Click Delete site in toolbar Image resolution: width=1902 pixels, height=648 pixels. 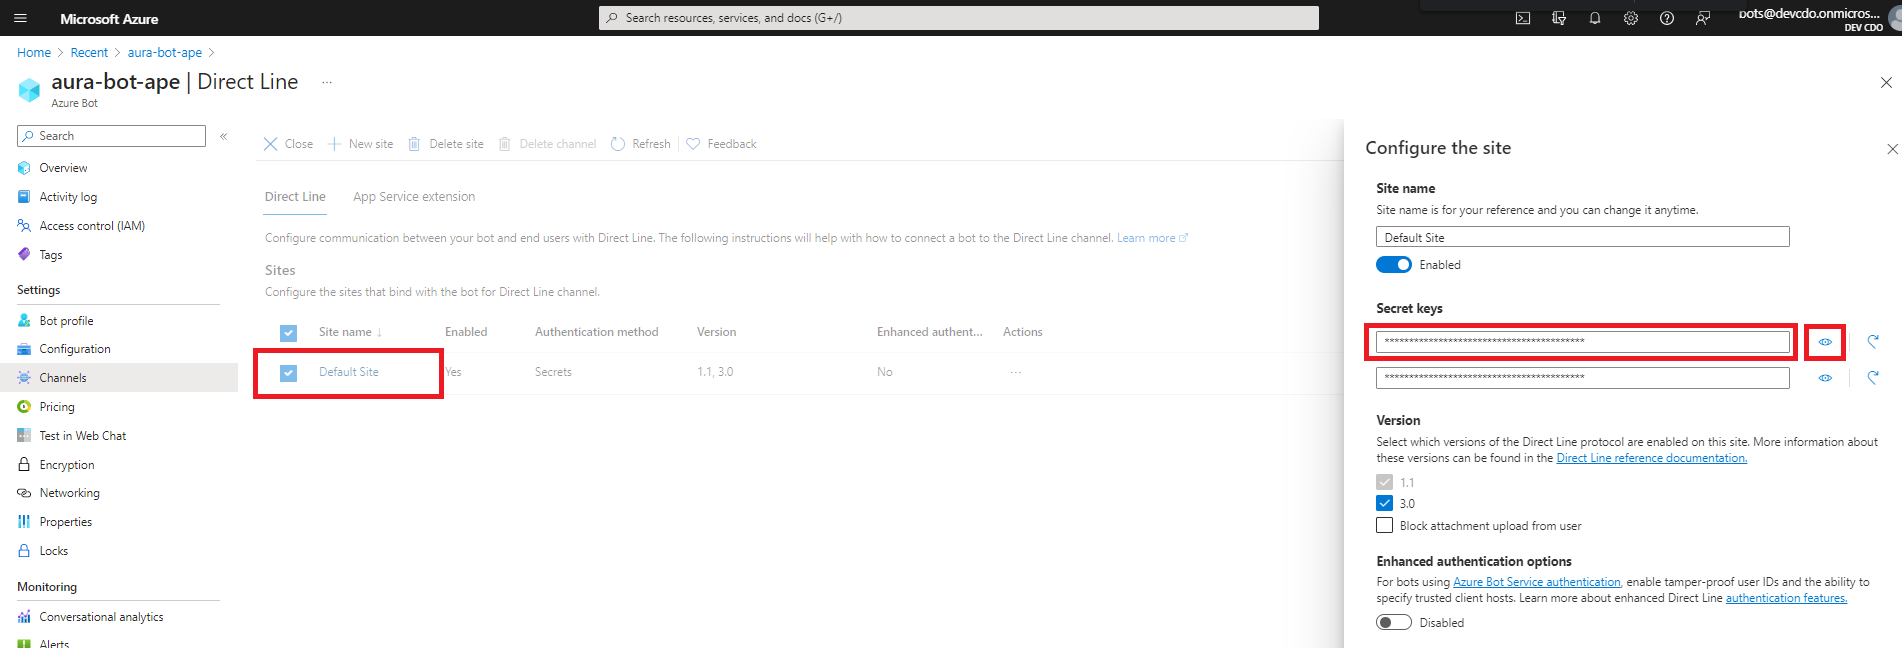(x=446, y=144)
